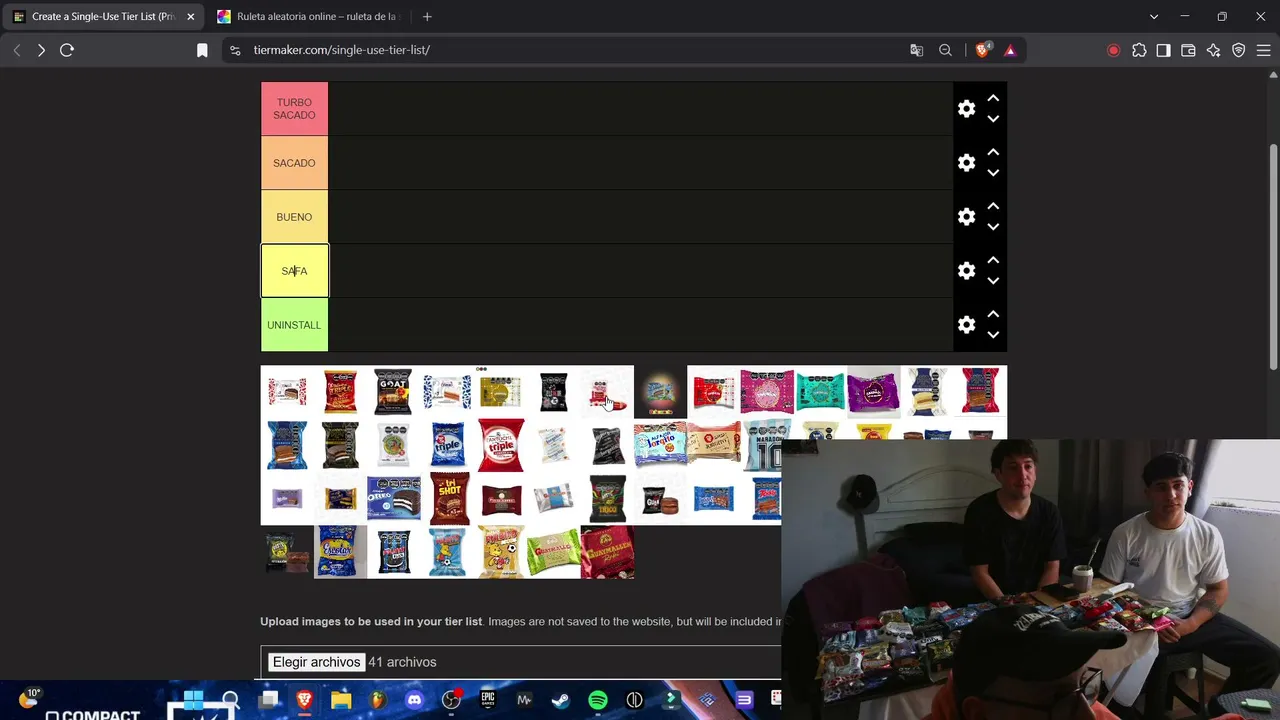Select the green Guaymallen thumbnail

(553, 552)
